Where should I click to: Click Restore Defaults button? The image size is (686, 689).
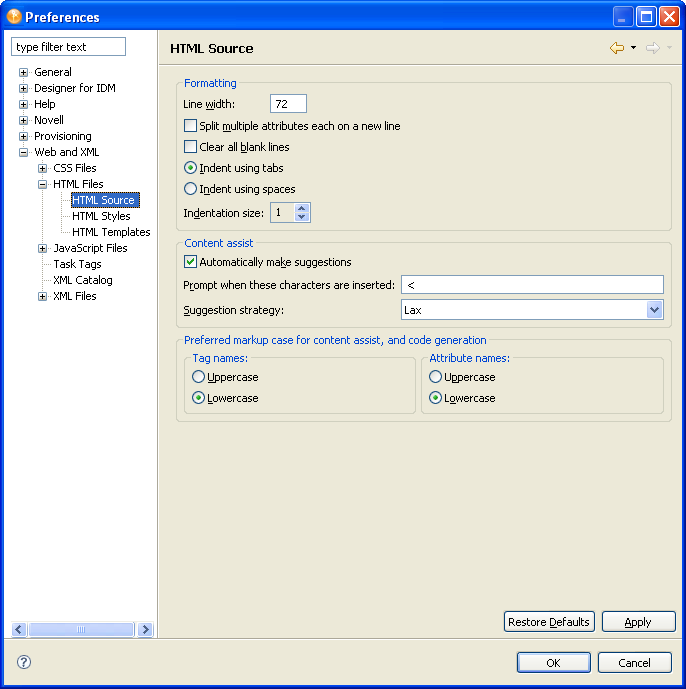click(x=549, y=622)
